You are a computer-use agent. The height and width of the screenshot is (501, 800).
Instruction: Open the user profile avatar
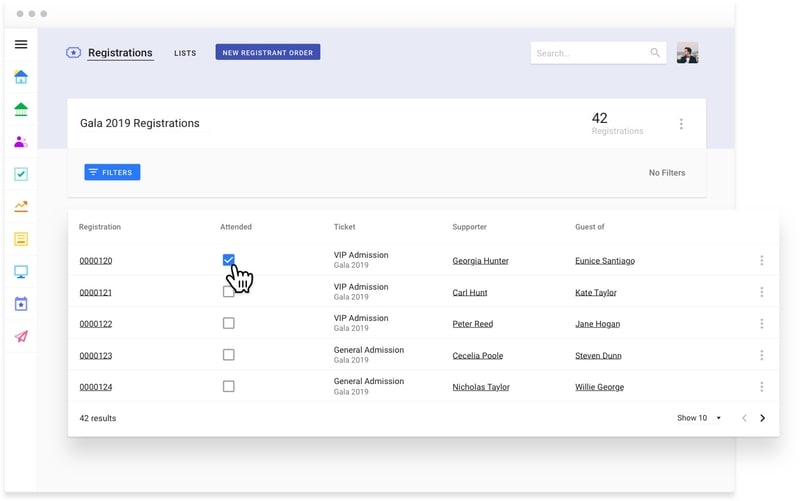687,53
